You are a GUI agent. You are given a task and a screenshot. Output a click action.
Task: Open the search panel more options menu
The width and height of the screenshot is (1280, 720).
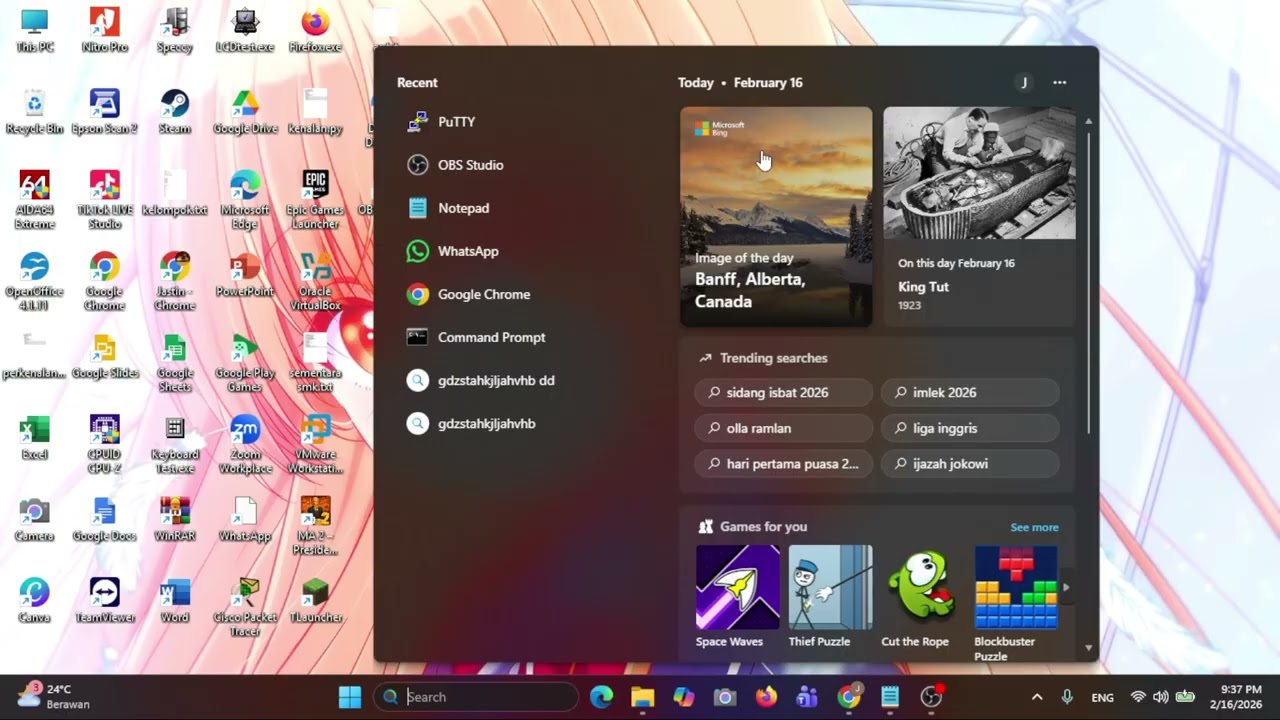(1060, 83)
